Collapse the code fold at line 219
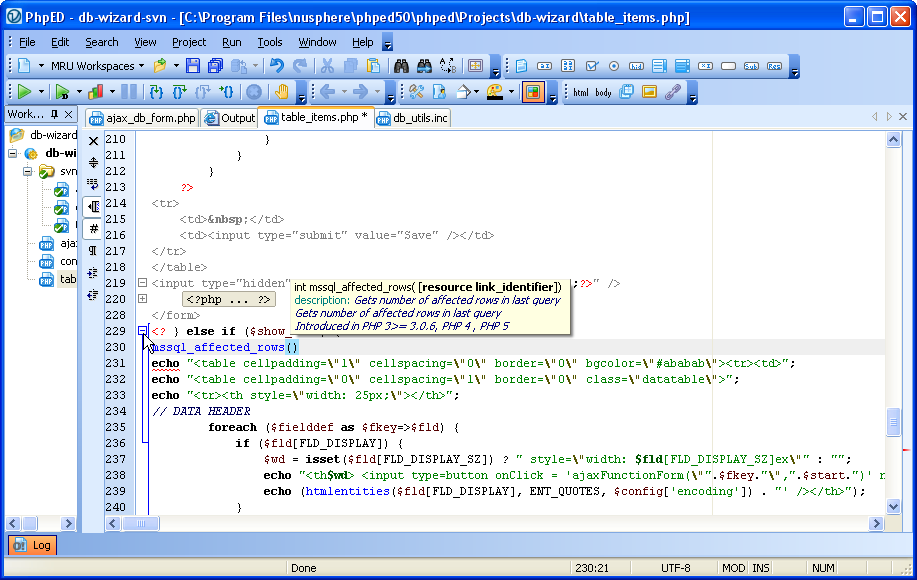Image resolution: width=917 pixels, height=580 pixels. 142,283
